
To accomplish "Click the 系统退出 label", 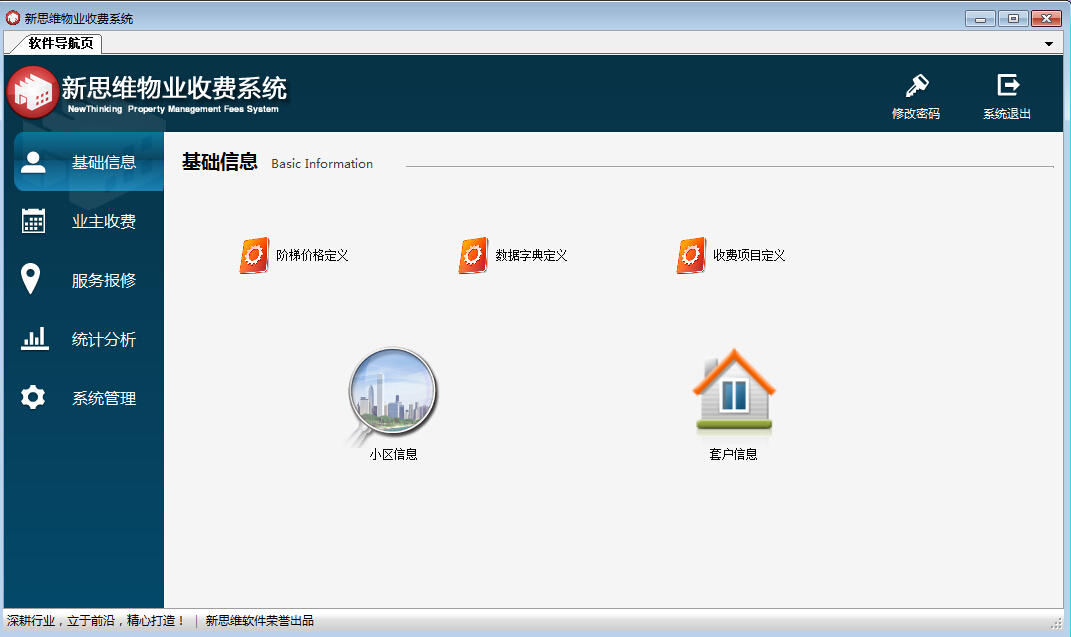I will 1007,113.
